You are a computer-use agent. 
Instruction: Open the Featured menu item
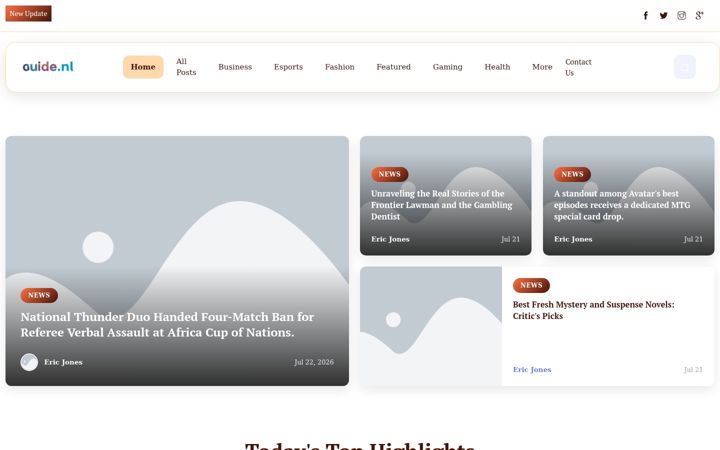click(x=394, y=67)
